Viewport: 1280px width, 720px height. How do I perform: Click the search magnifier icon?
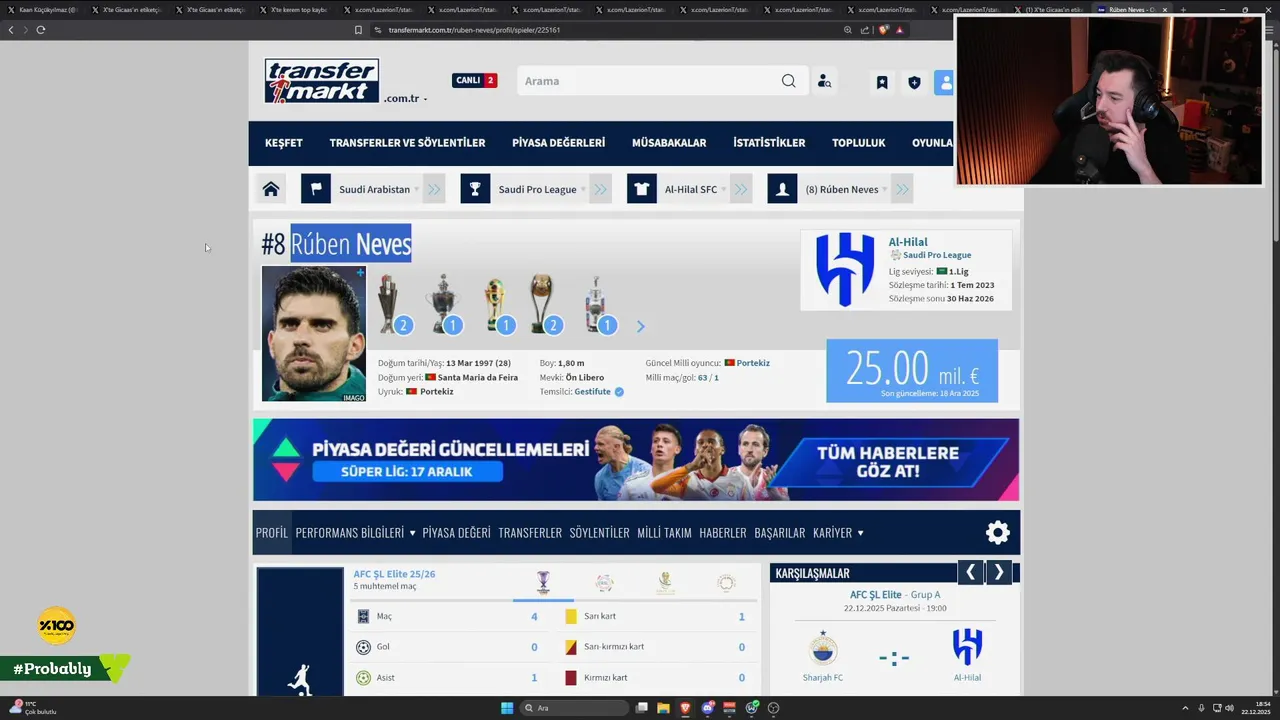[789, 81]
